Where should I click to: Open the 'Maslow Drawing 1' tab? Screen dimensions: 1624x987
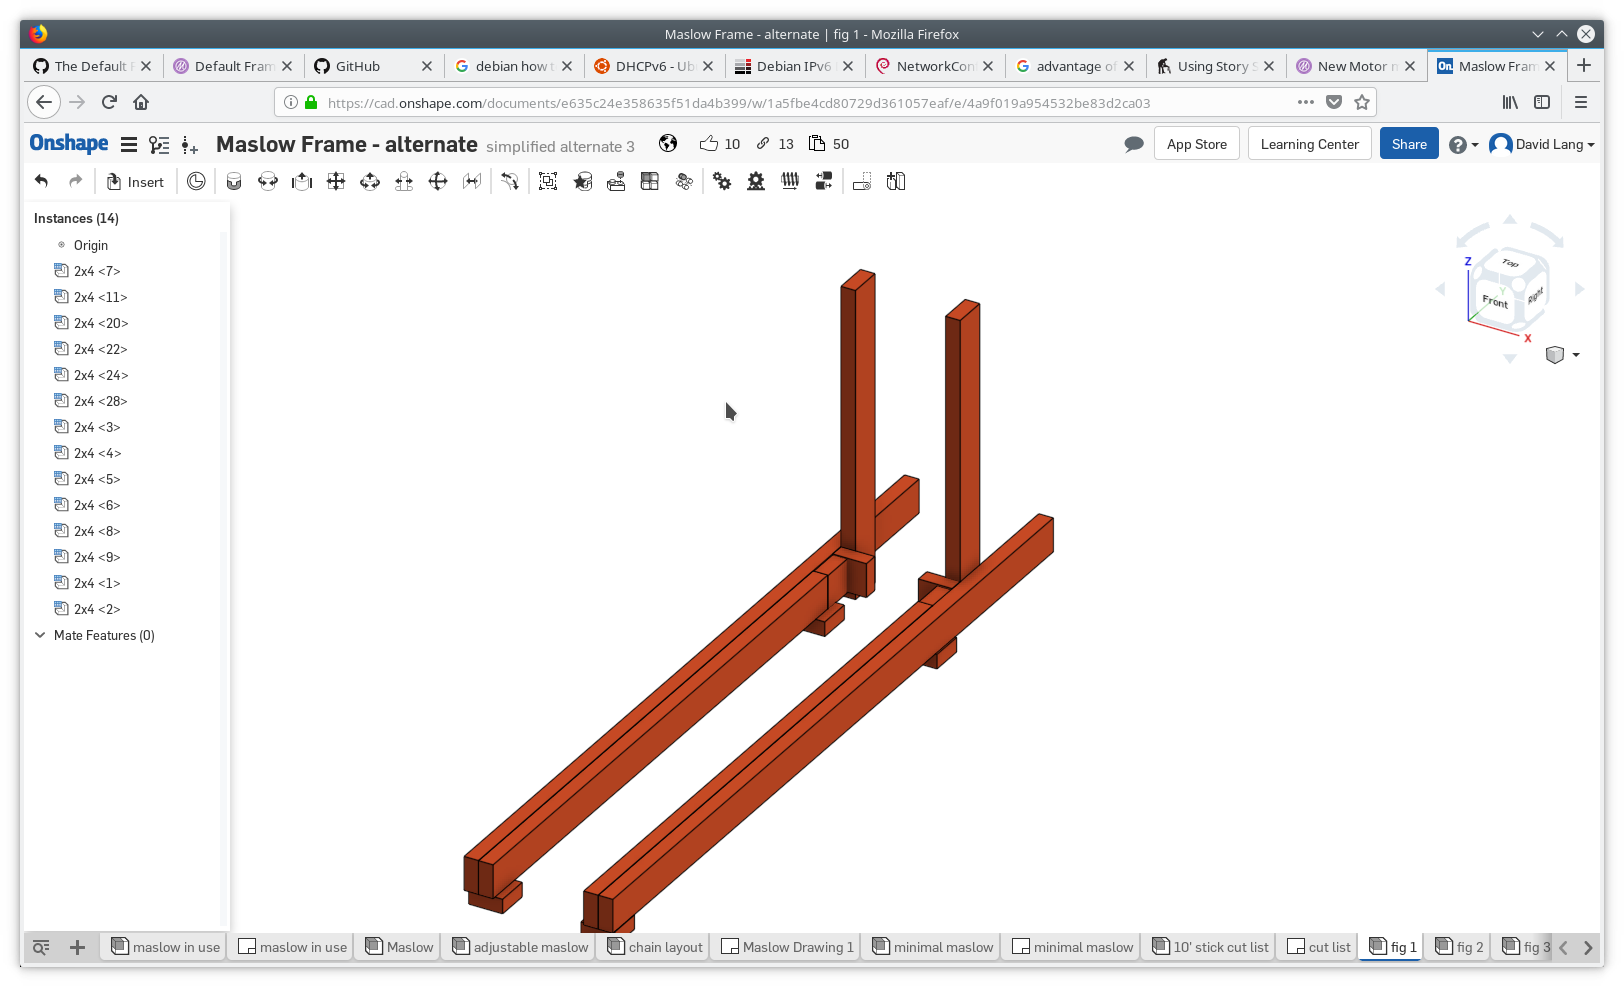point(788,947)
